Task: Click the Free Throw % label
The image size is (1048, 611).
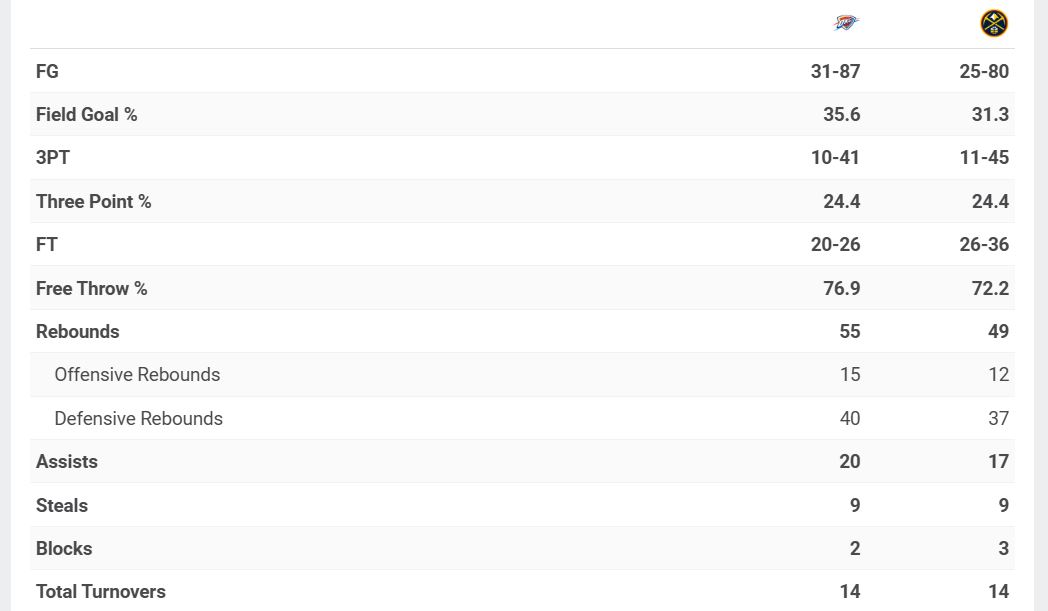Action: tap(91, 288)
